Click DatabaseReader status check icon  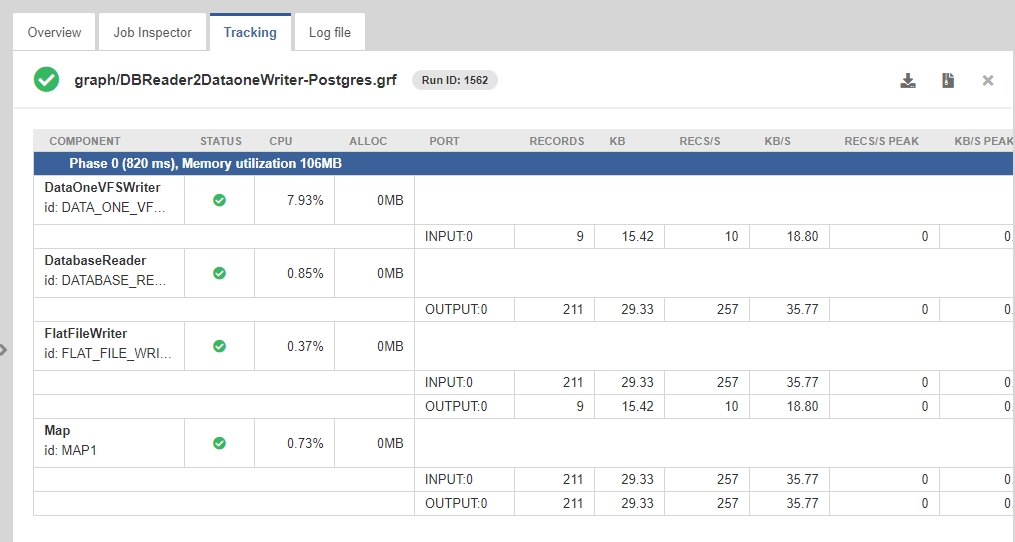pos(219,273)
